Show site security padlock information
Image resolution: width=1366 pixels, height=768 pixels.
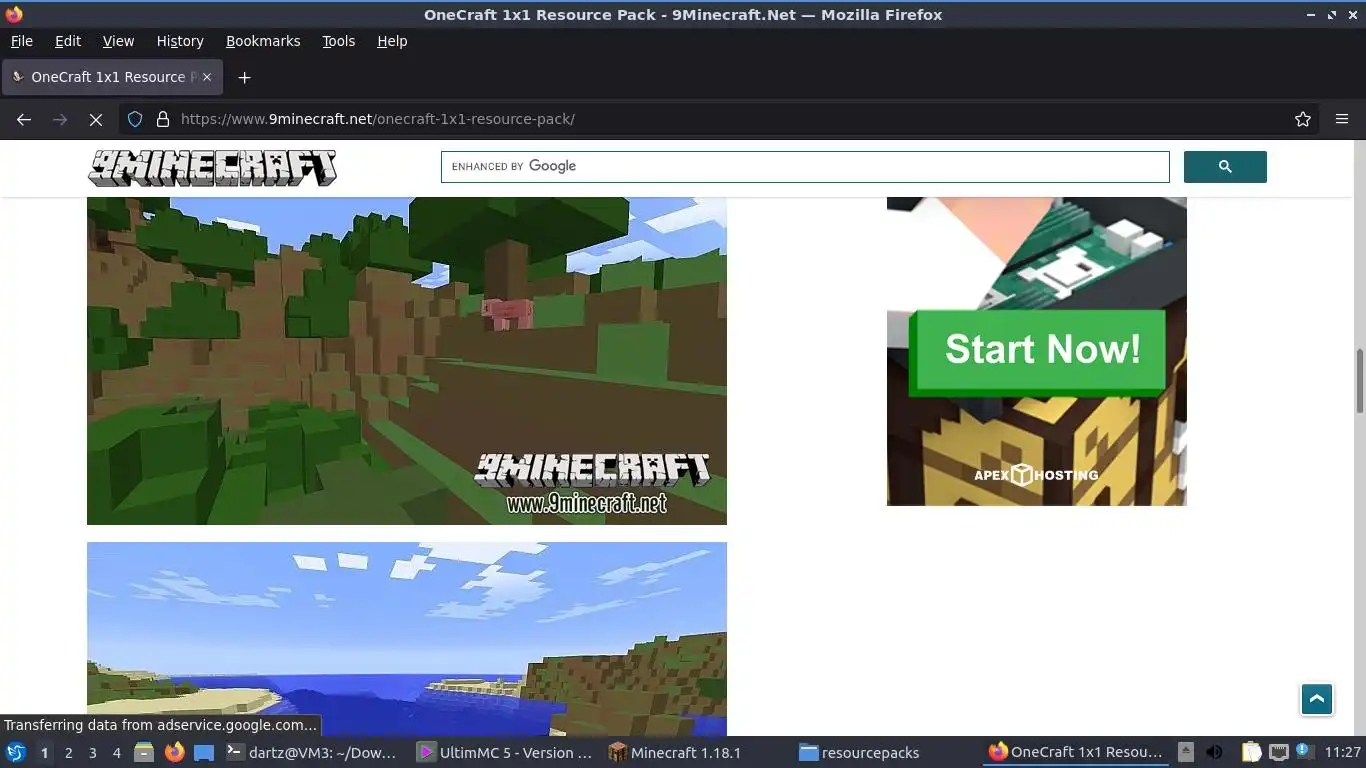(163, 119)
